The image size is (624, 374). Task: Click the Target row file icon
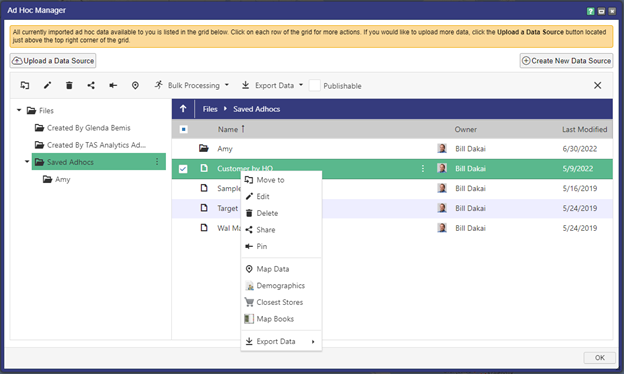(204, 208)
